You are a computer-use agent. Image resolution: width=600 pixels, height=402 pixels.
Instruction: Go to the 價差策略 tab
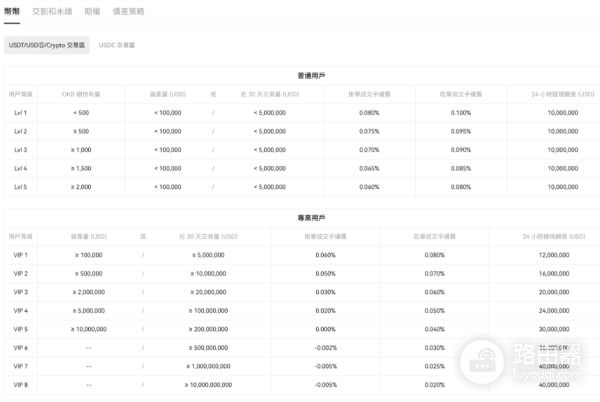click(x=128, y=11)
